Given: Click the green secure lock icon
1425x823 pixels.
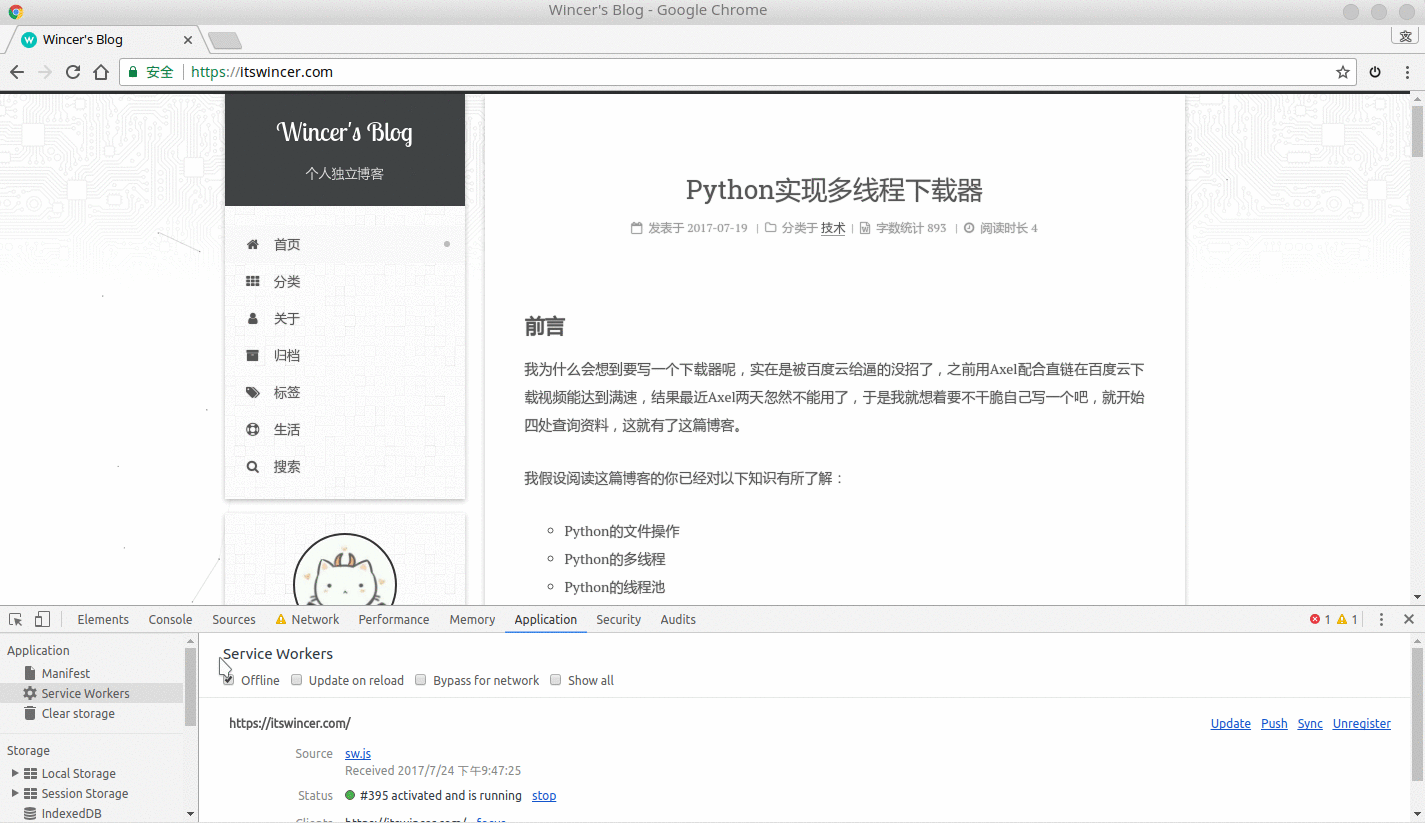Looking at the screenshot, I should (132, 72).
